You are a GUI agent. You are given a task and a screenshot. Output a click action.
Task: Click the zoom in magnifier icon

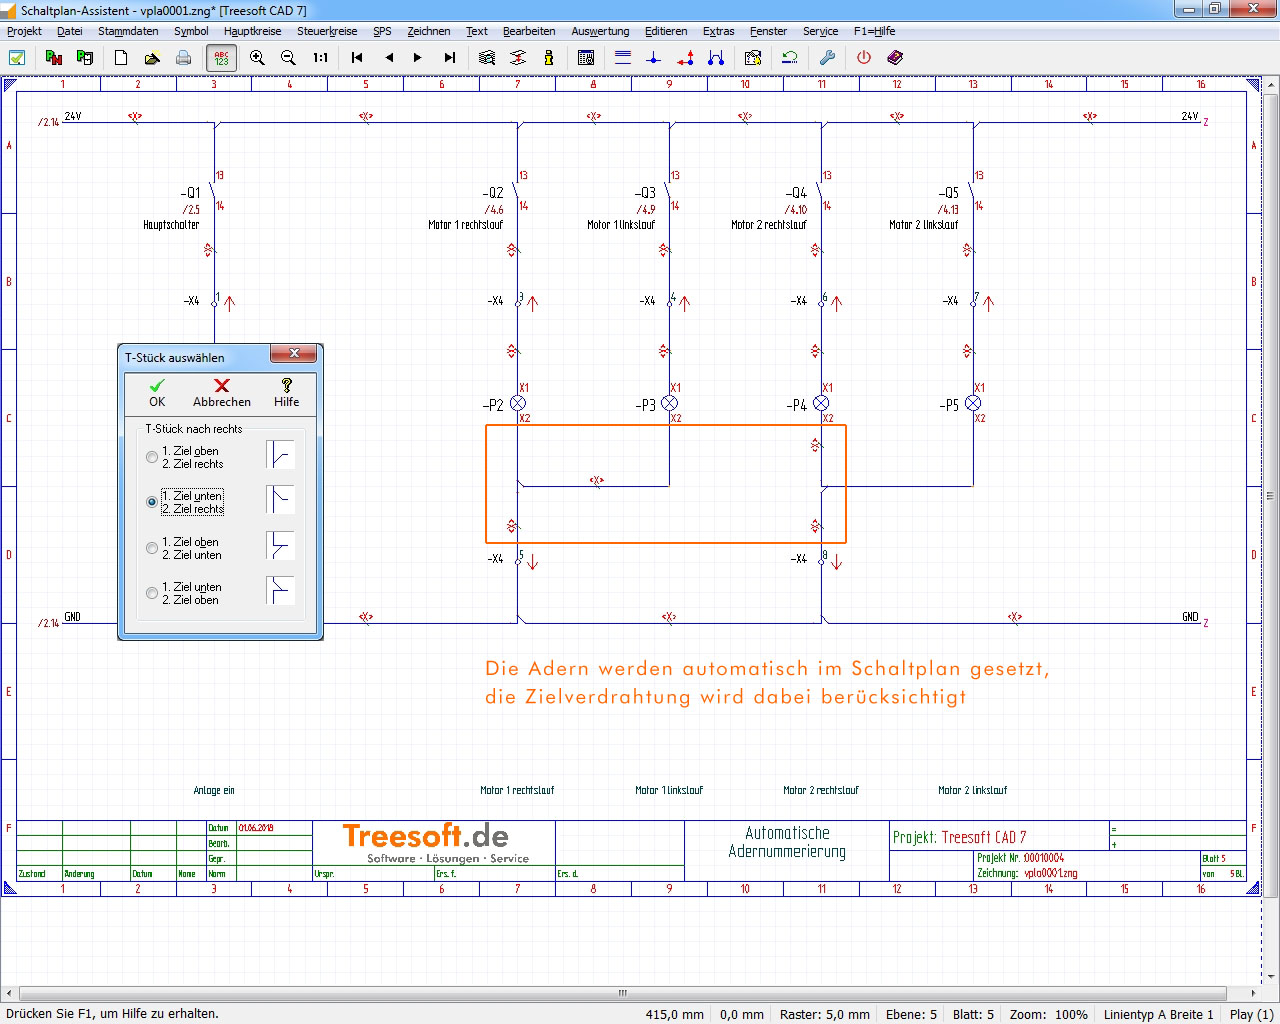(257, 58)
